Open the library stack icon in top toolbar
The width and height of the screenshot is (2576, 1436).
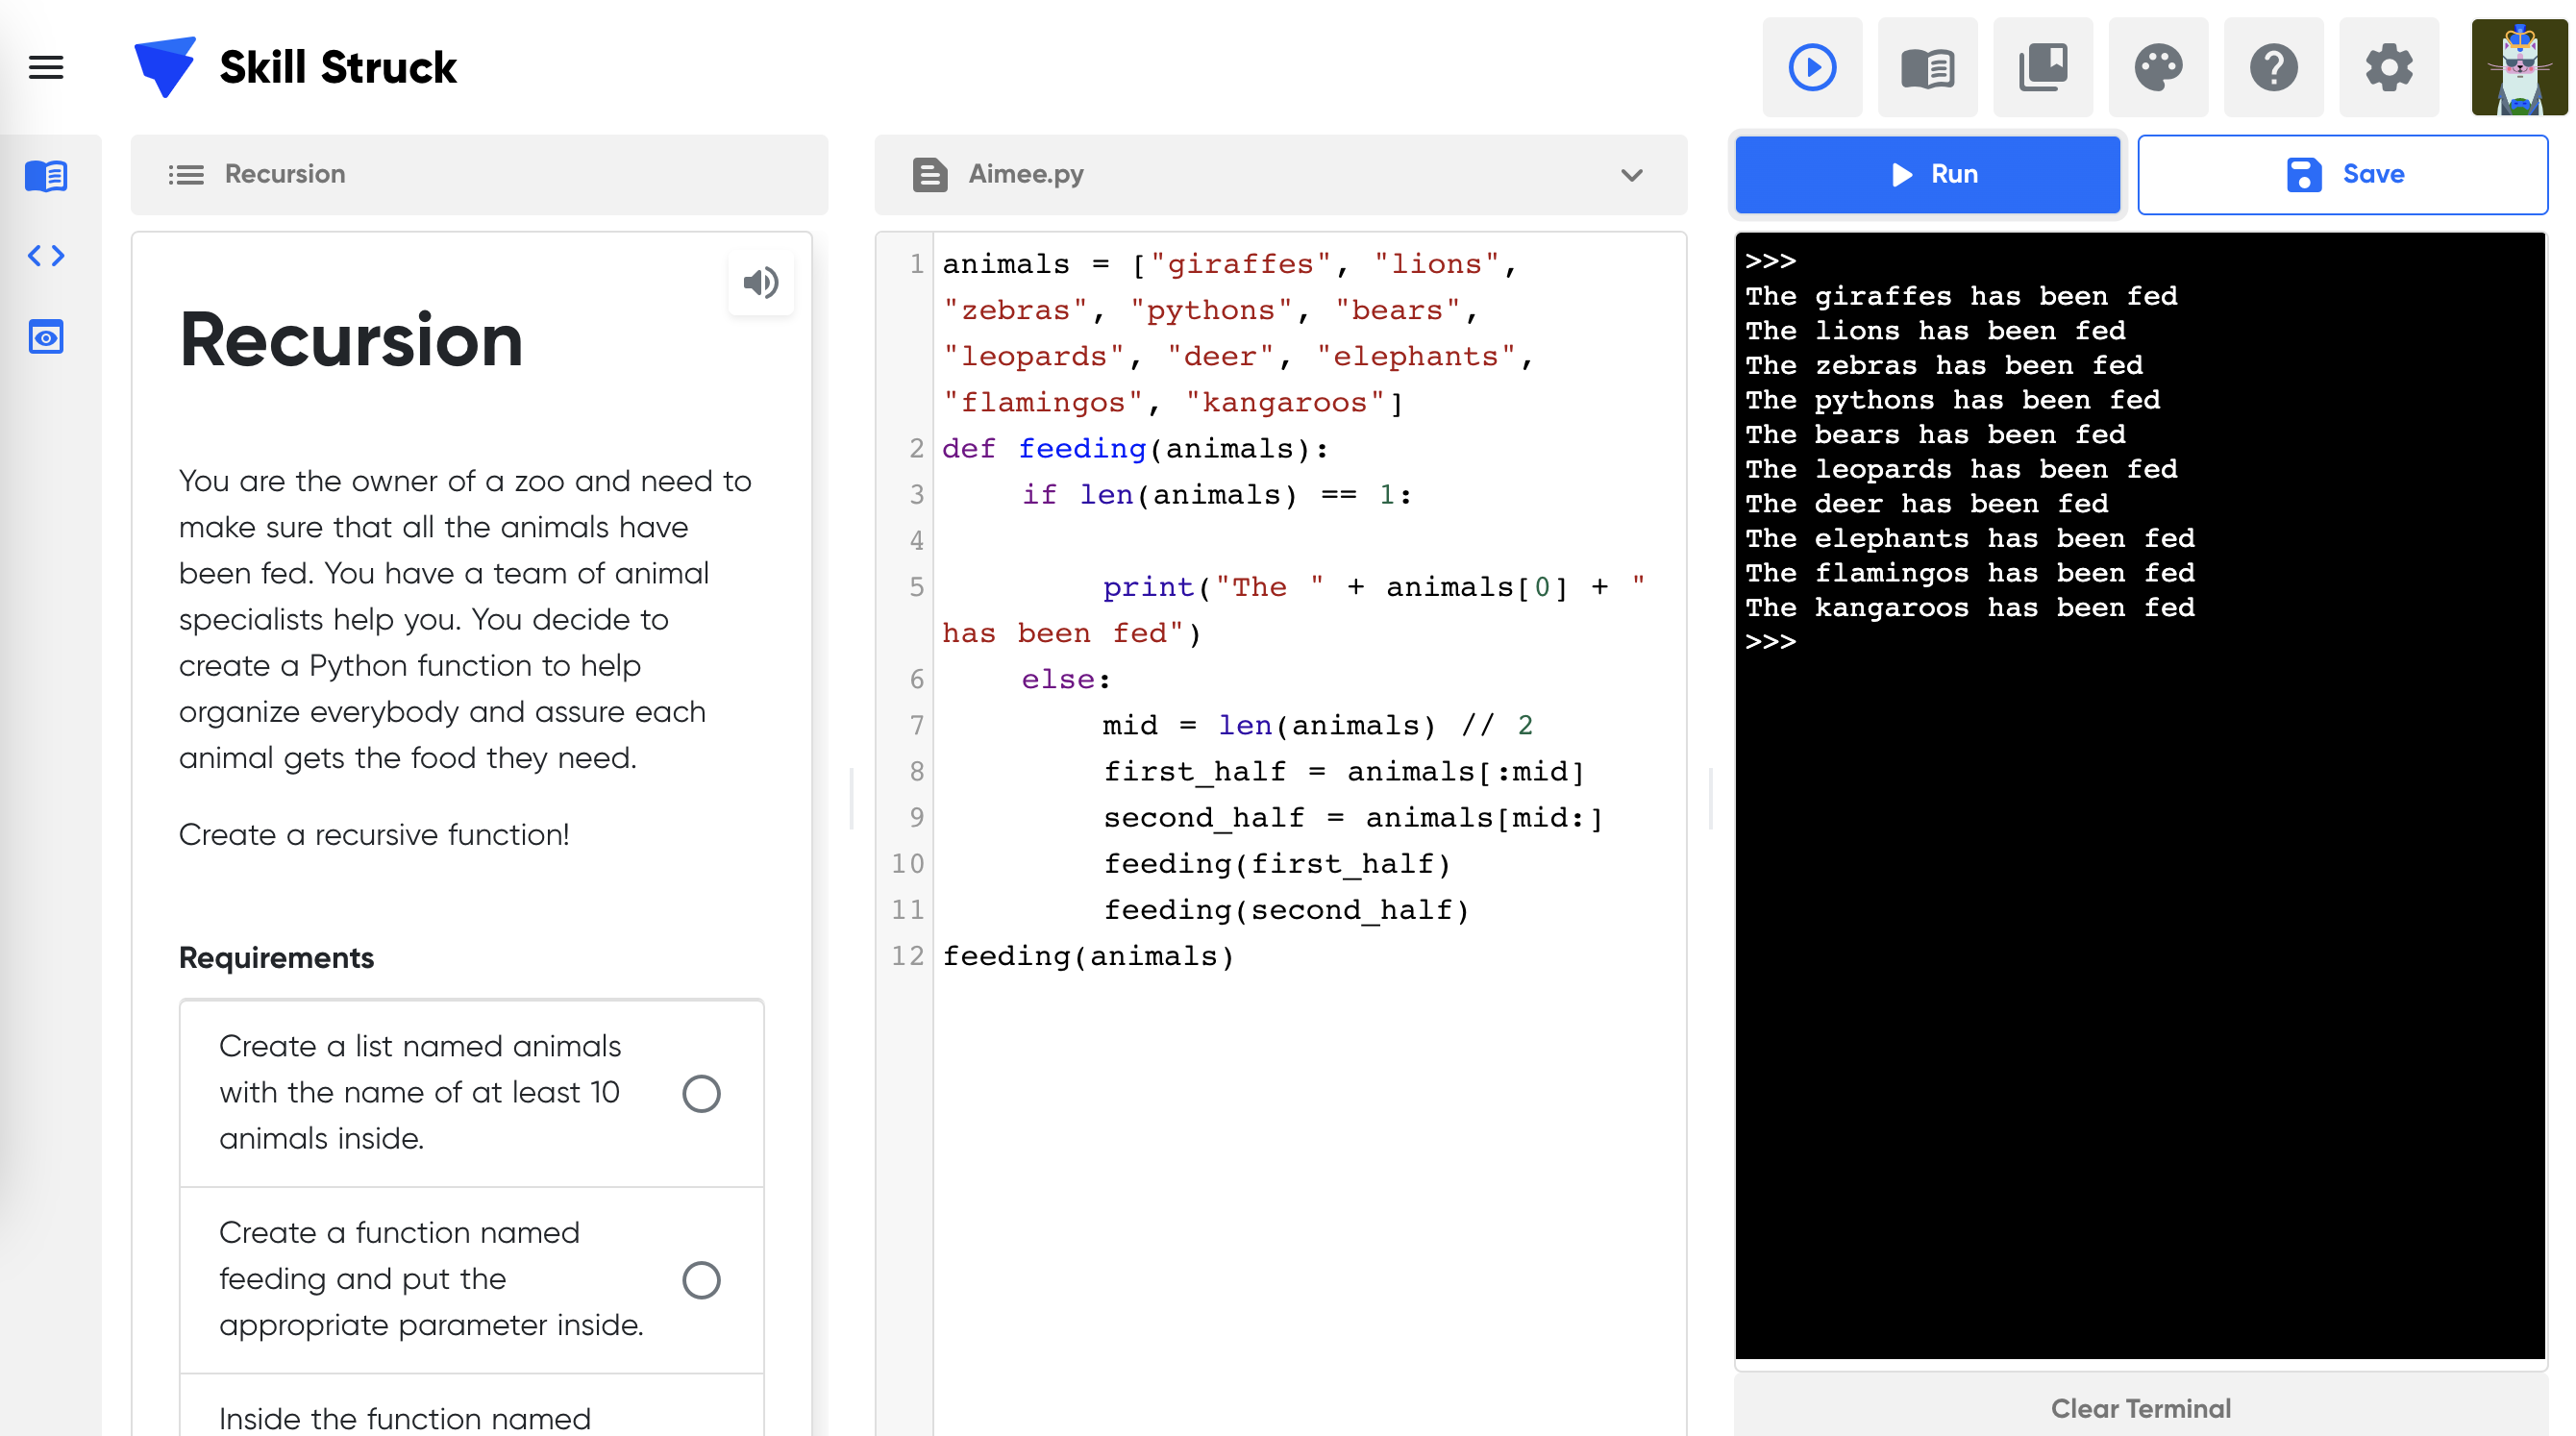coord(2042,67)
